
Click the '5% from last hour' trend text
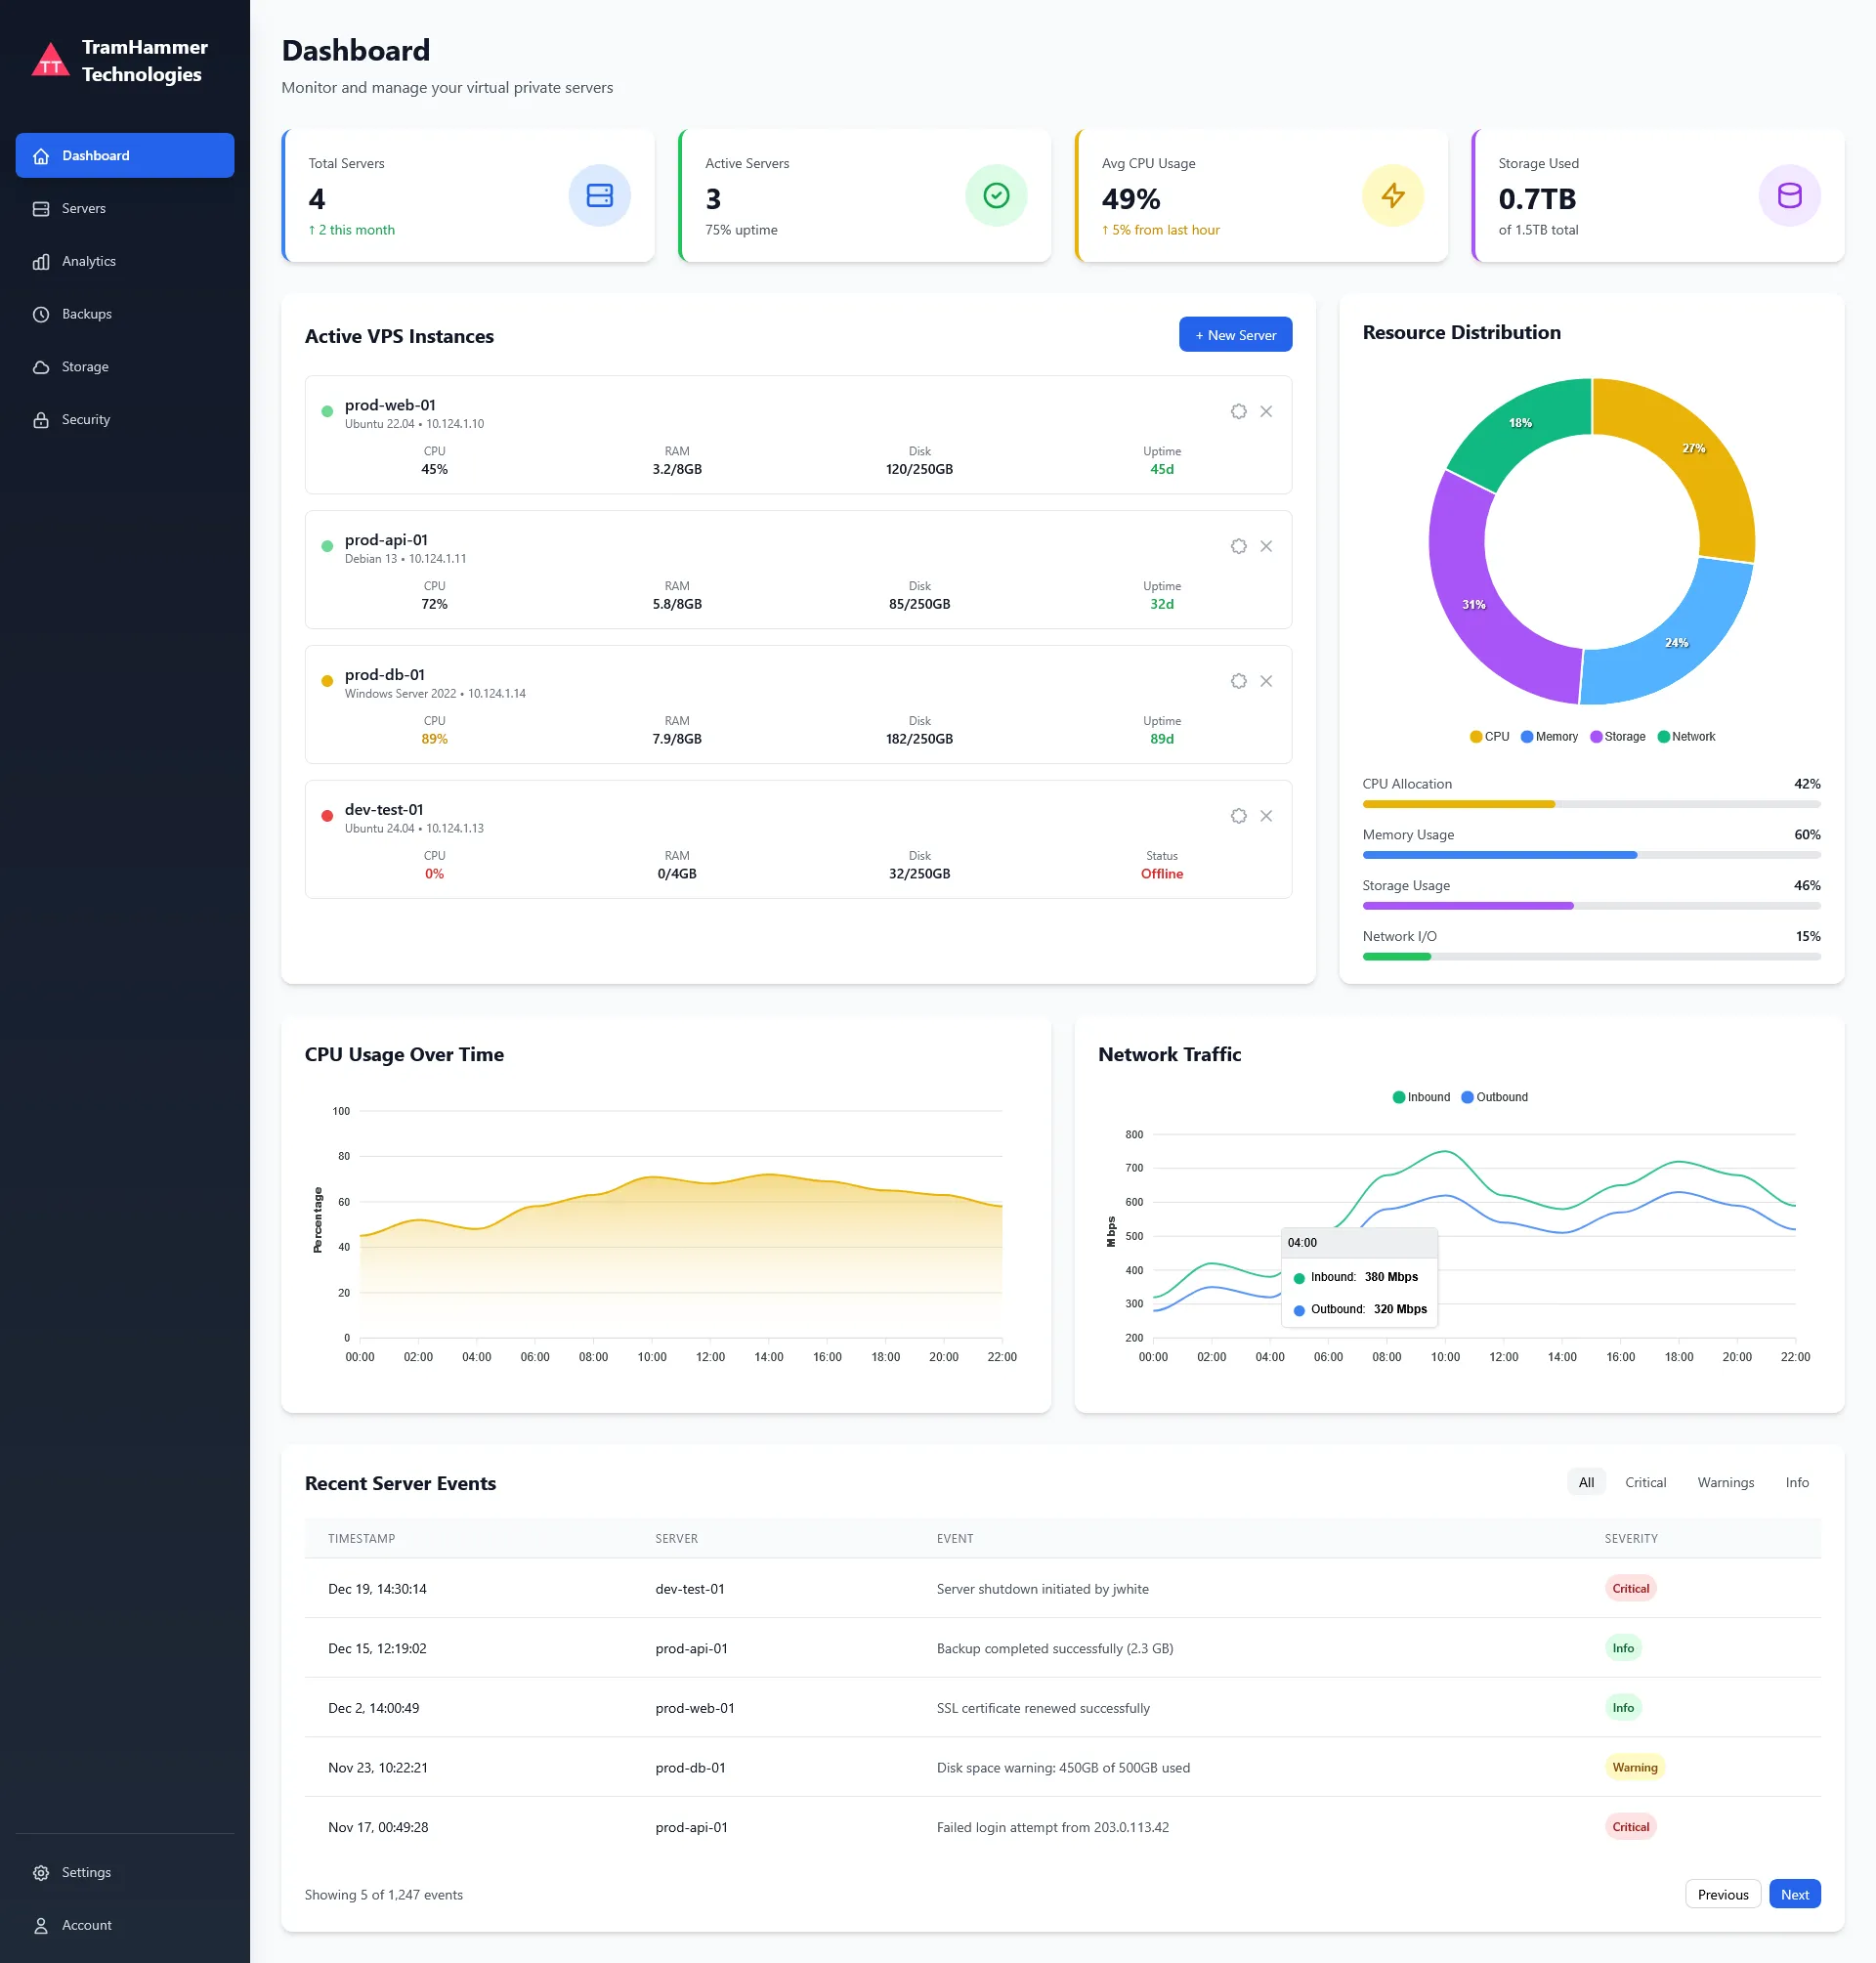coord(1160,230)
